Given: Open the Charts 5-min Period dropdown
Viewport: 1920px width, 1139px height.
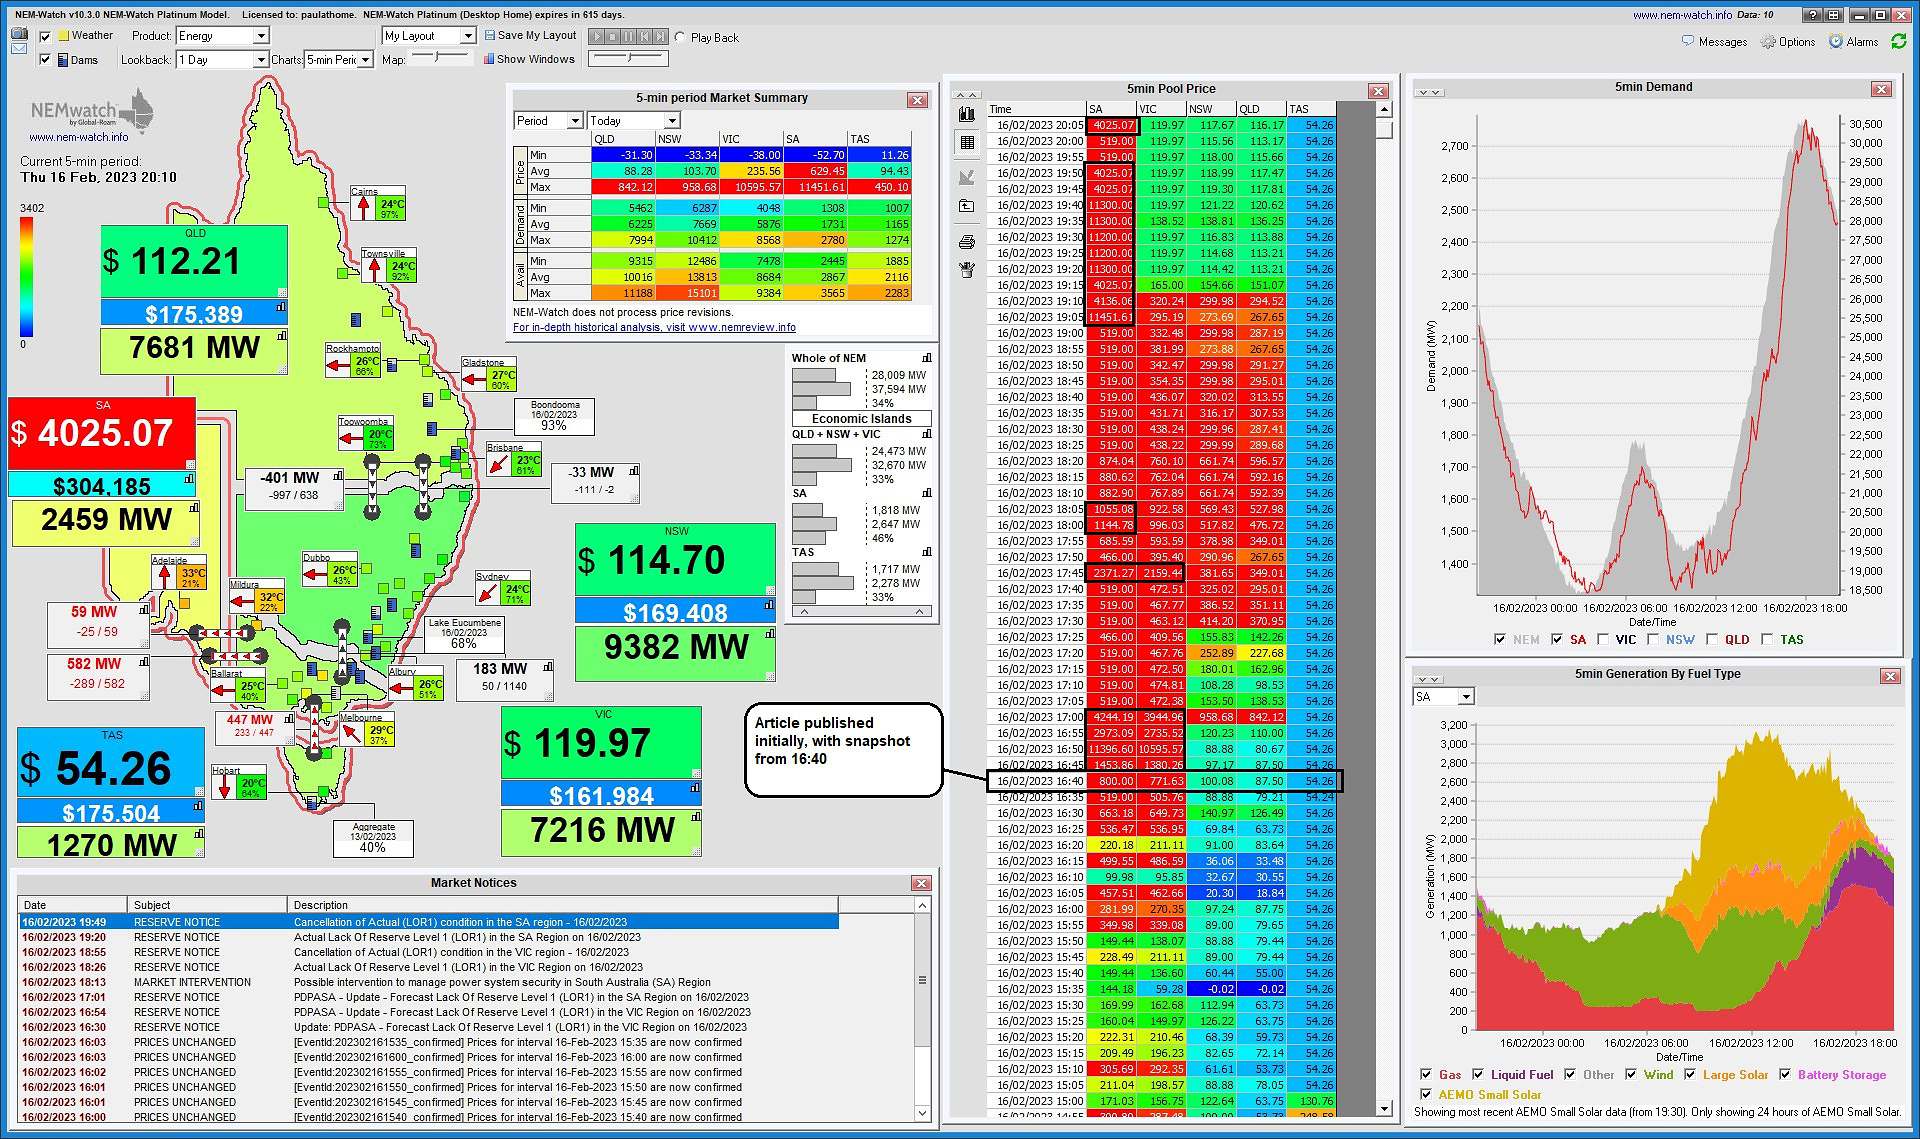Looking at the screenshot, I should (339, 60).
